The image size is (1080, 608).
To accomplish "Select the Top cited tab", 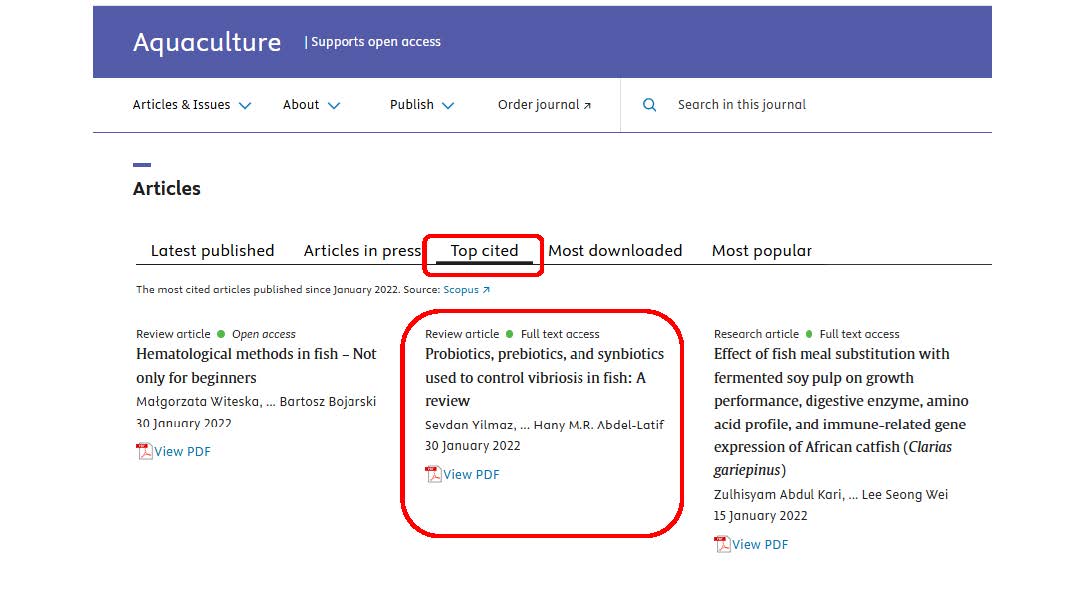I will pos(484,251).
